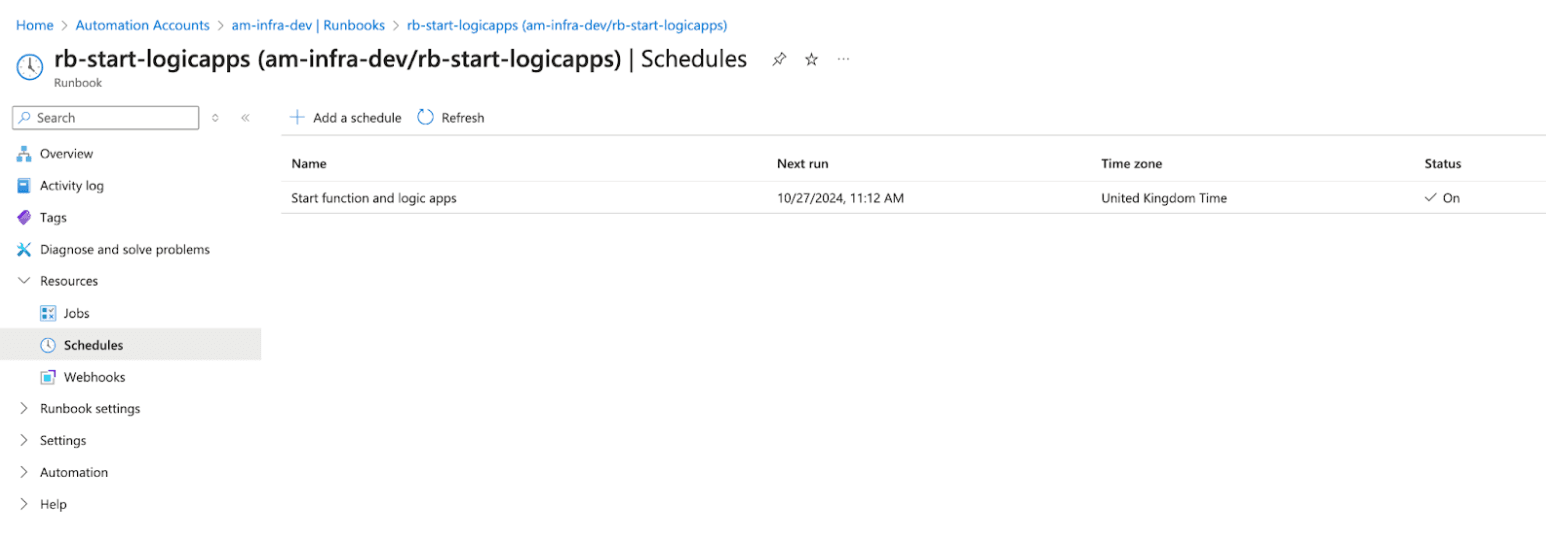Select Schedules in the sidebar menu
This screenshot has height=534, width=1546.
93,346
